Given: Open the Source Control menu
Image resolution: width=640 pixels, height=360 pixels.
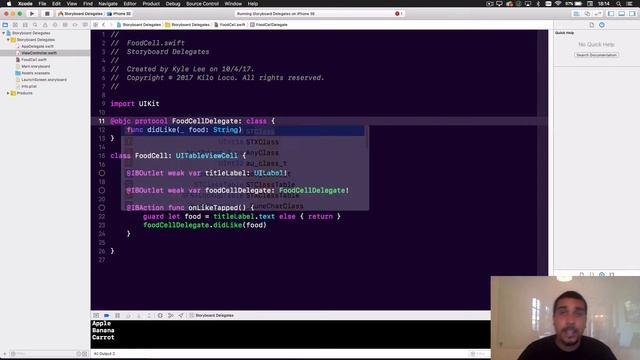Looking at the screenshot, I should 202,4.
